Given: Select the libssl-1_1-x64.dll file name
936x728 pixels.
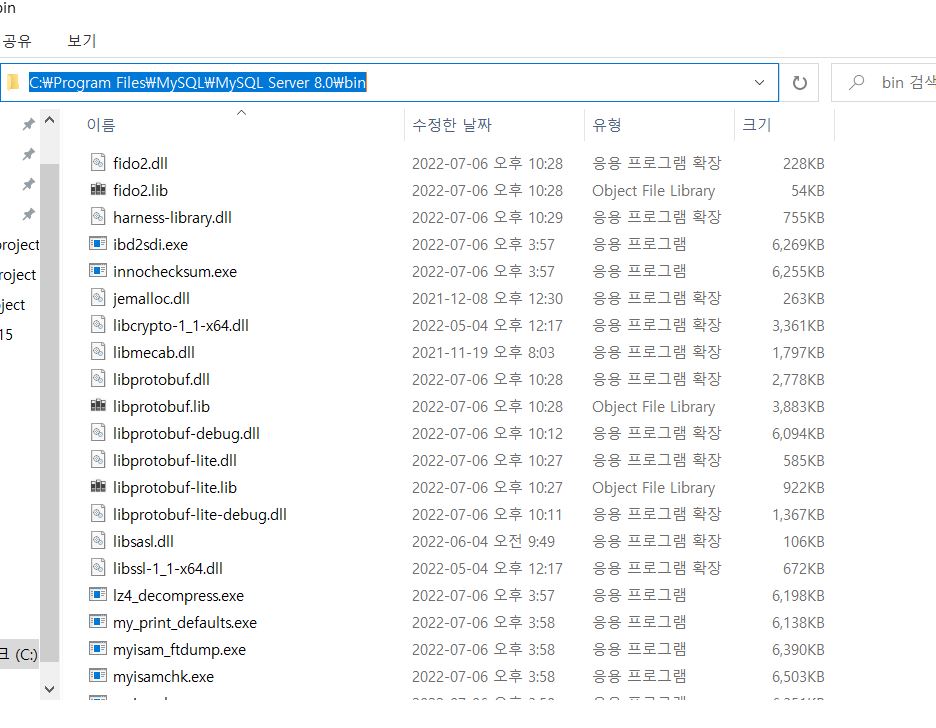Looking at the screenshot, I should (168, 568).
